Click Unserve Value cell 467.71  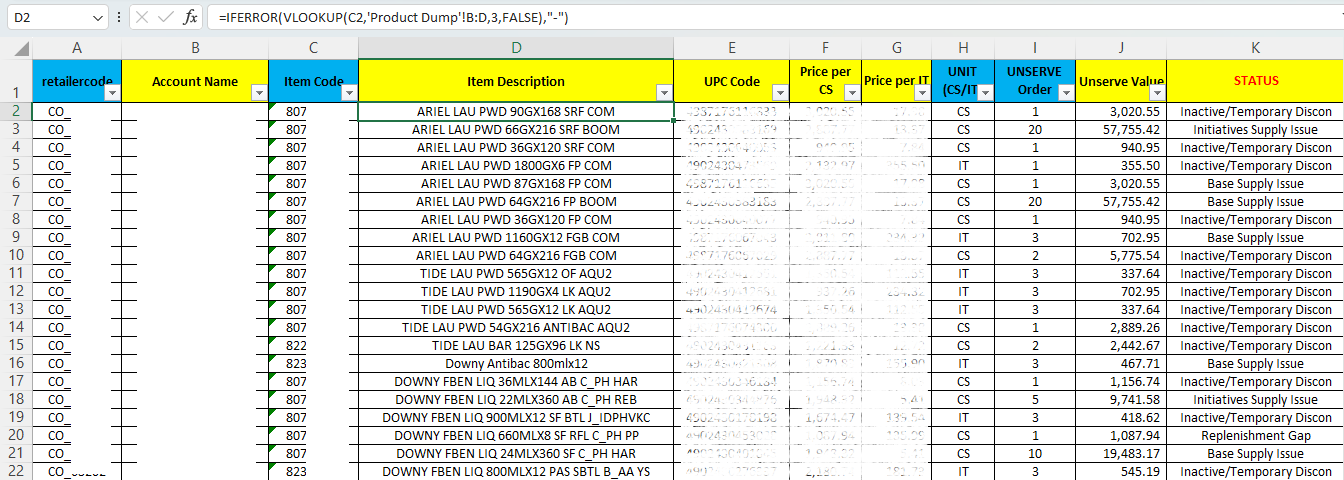coord(1121,363)
